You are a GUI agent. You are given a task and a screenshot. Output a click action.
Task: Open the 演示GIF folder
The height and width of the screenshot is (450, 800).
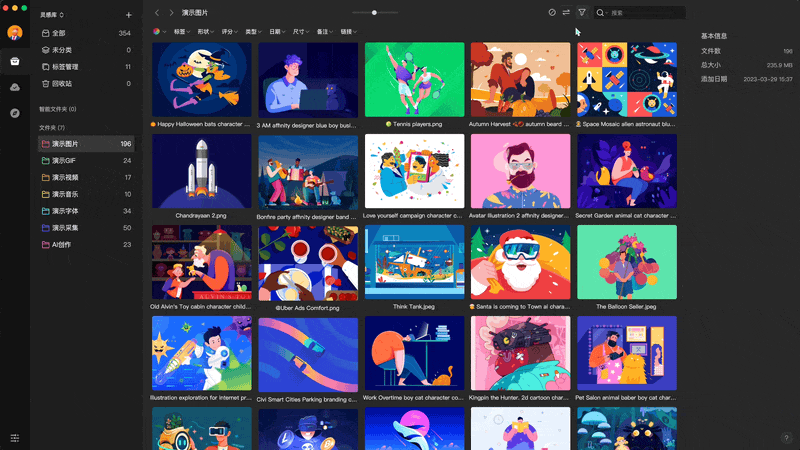tap(66, 160)
